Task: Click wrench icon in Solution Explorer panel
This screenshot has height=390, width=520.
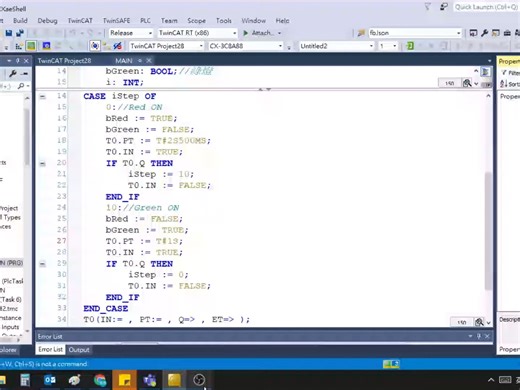Action: coord(13,73)
